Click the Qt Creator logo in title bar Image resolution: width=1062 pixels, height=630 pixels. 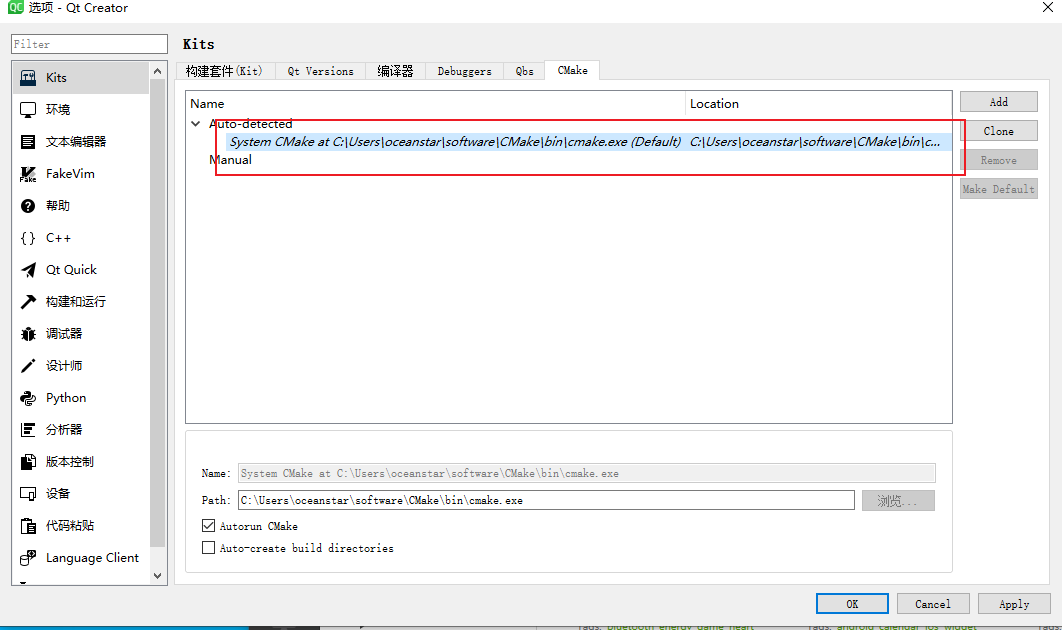(15, 7)
